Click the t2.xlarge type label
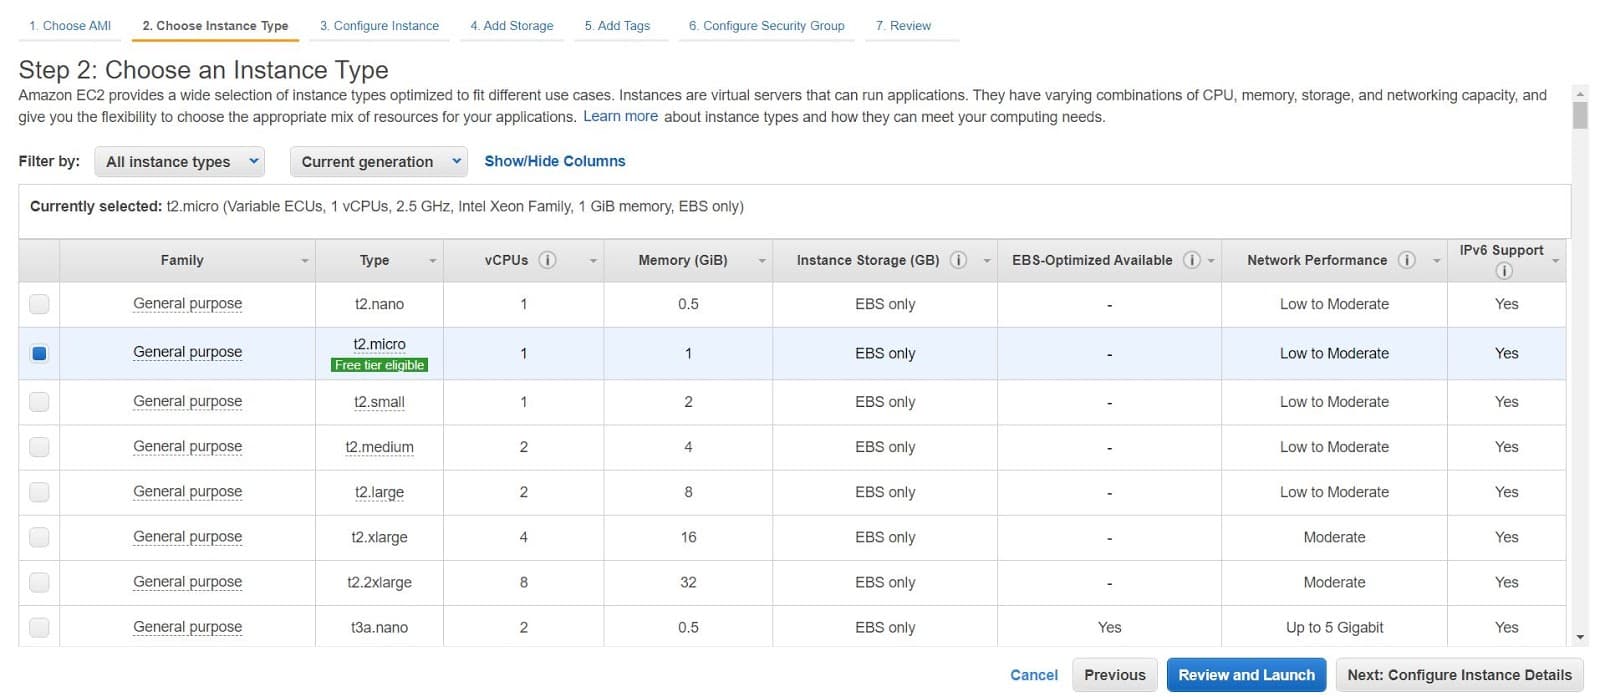This screenshot has height=697, width=1600. click(379, 537)
